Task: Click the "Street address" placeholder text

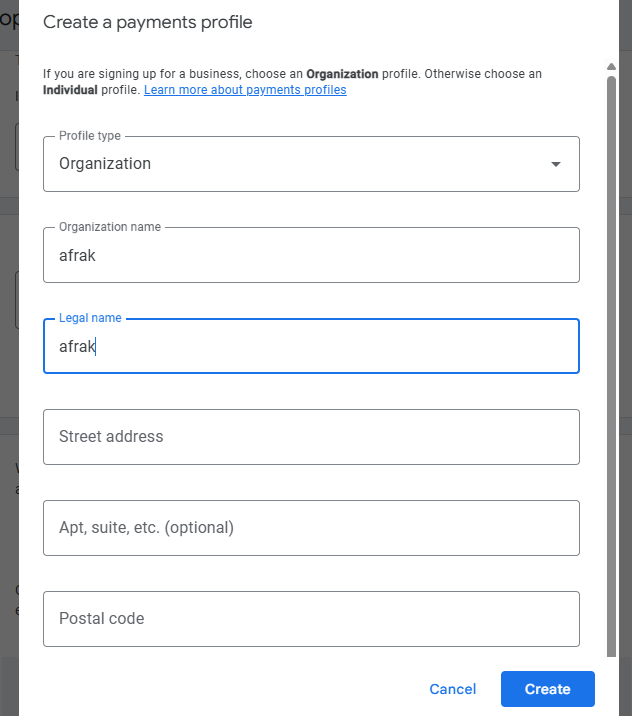Action: 111,437
